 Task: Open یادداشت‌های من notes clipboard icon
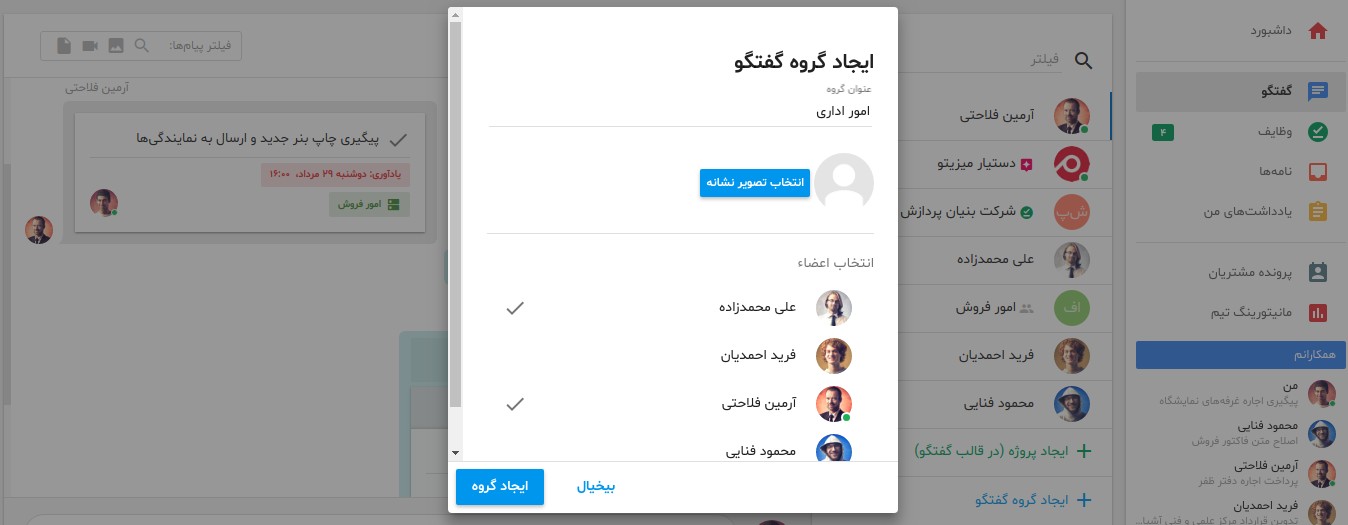pos(1318,212)
